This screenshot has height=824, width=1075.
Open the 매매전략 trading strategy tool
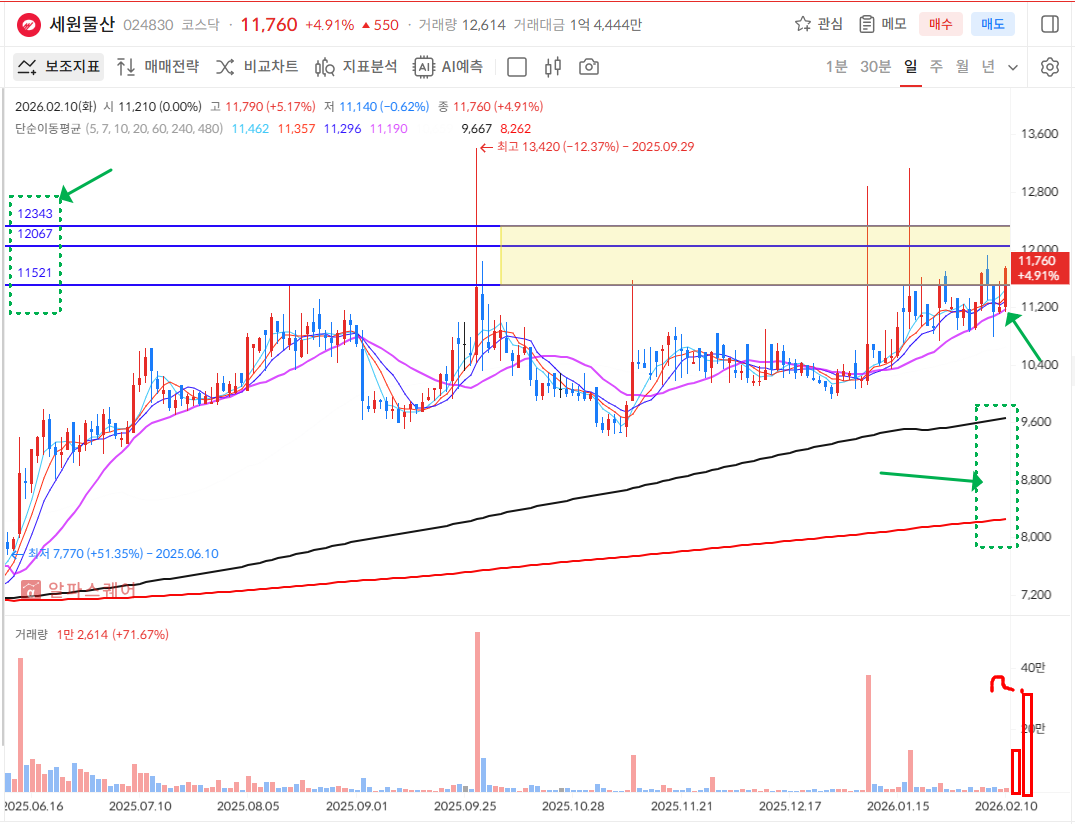tap(157, 67)
